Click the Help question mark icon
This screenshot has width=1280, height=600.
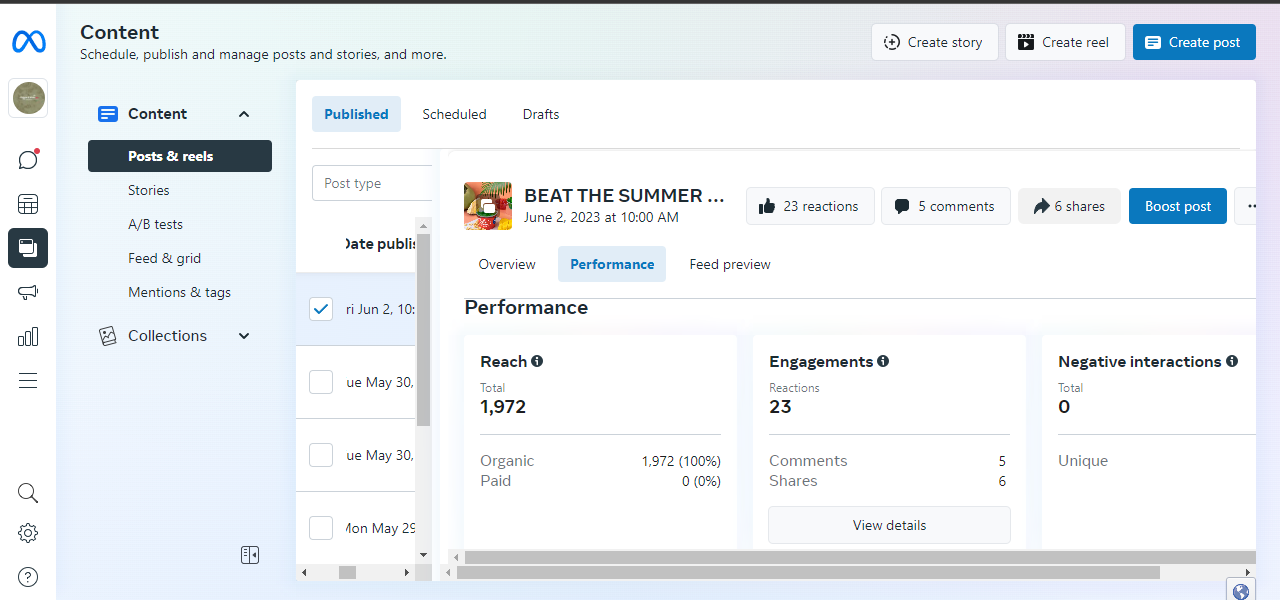(28, 577)
